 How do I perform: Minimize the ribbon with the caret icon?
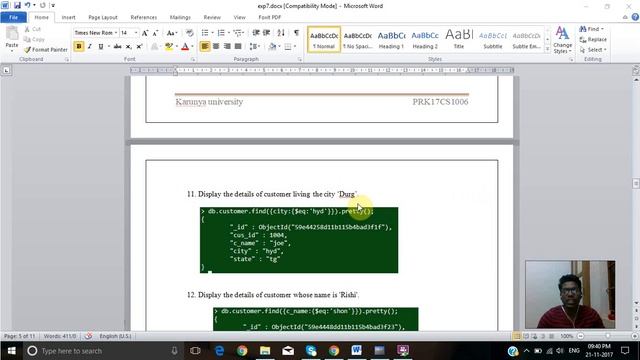pyautogui.click(x=625, y=17)
